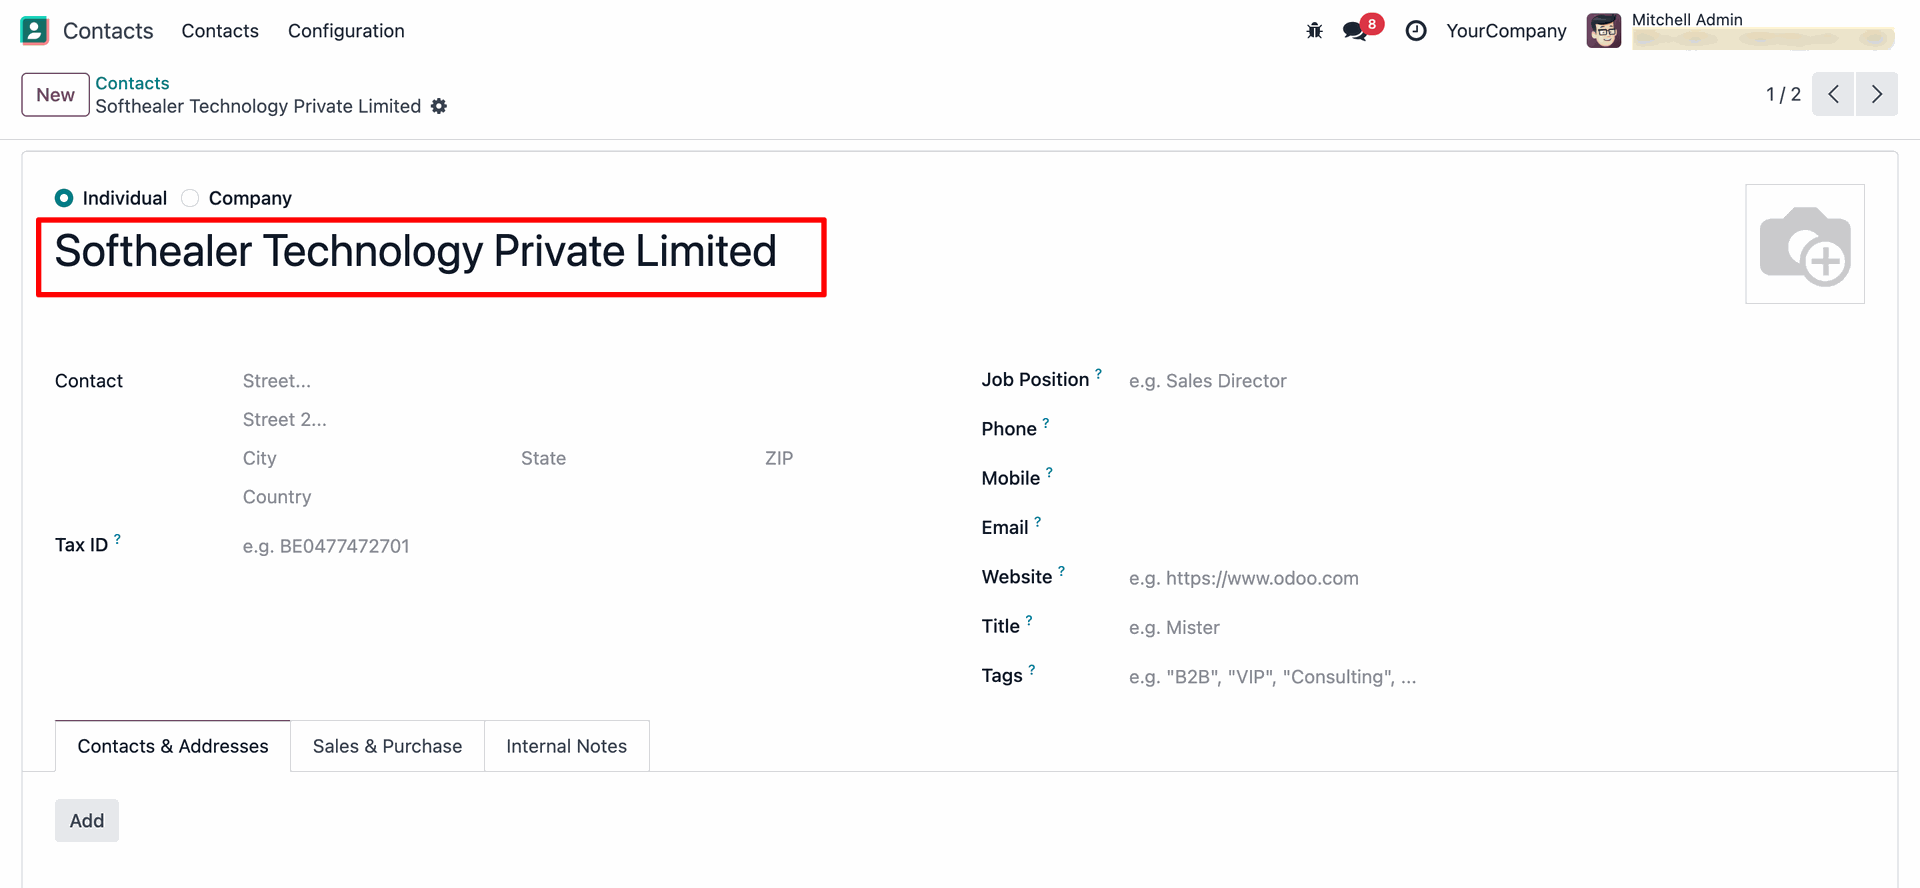Switch to the Internal Notes tab
The width and height of the screenshot is (1920, 888).
click(x=566, y=746)
